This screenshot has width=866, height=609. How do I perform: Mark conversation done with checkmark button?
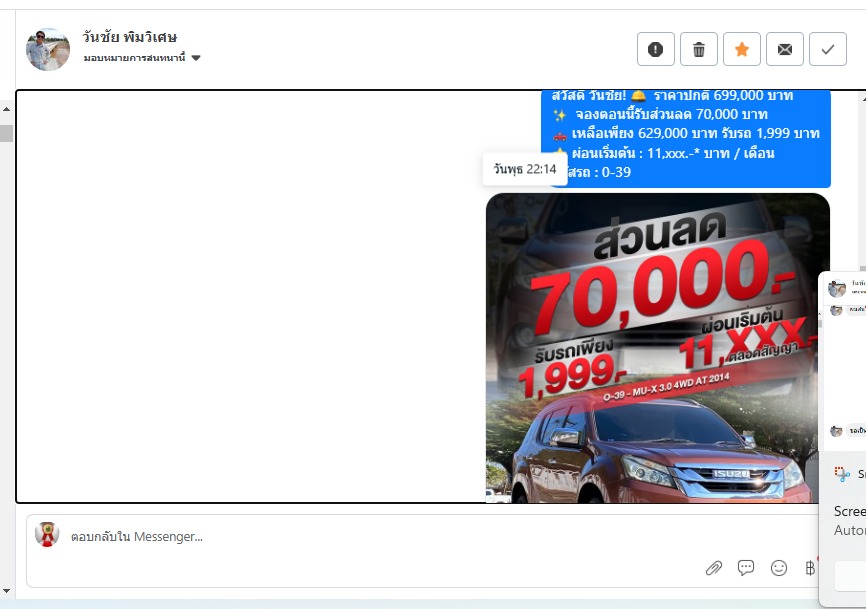click(x=828, y=49)
